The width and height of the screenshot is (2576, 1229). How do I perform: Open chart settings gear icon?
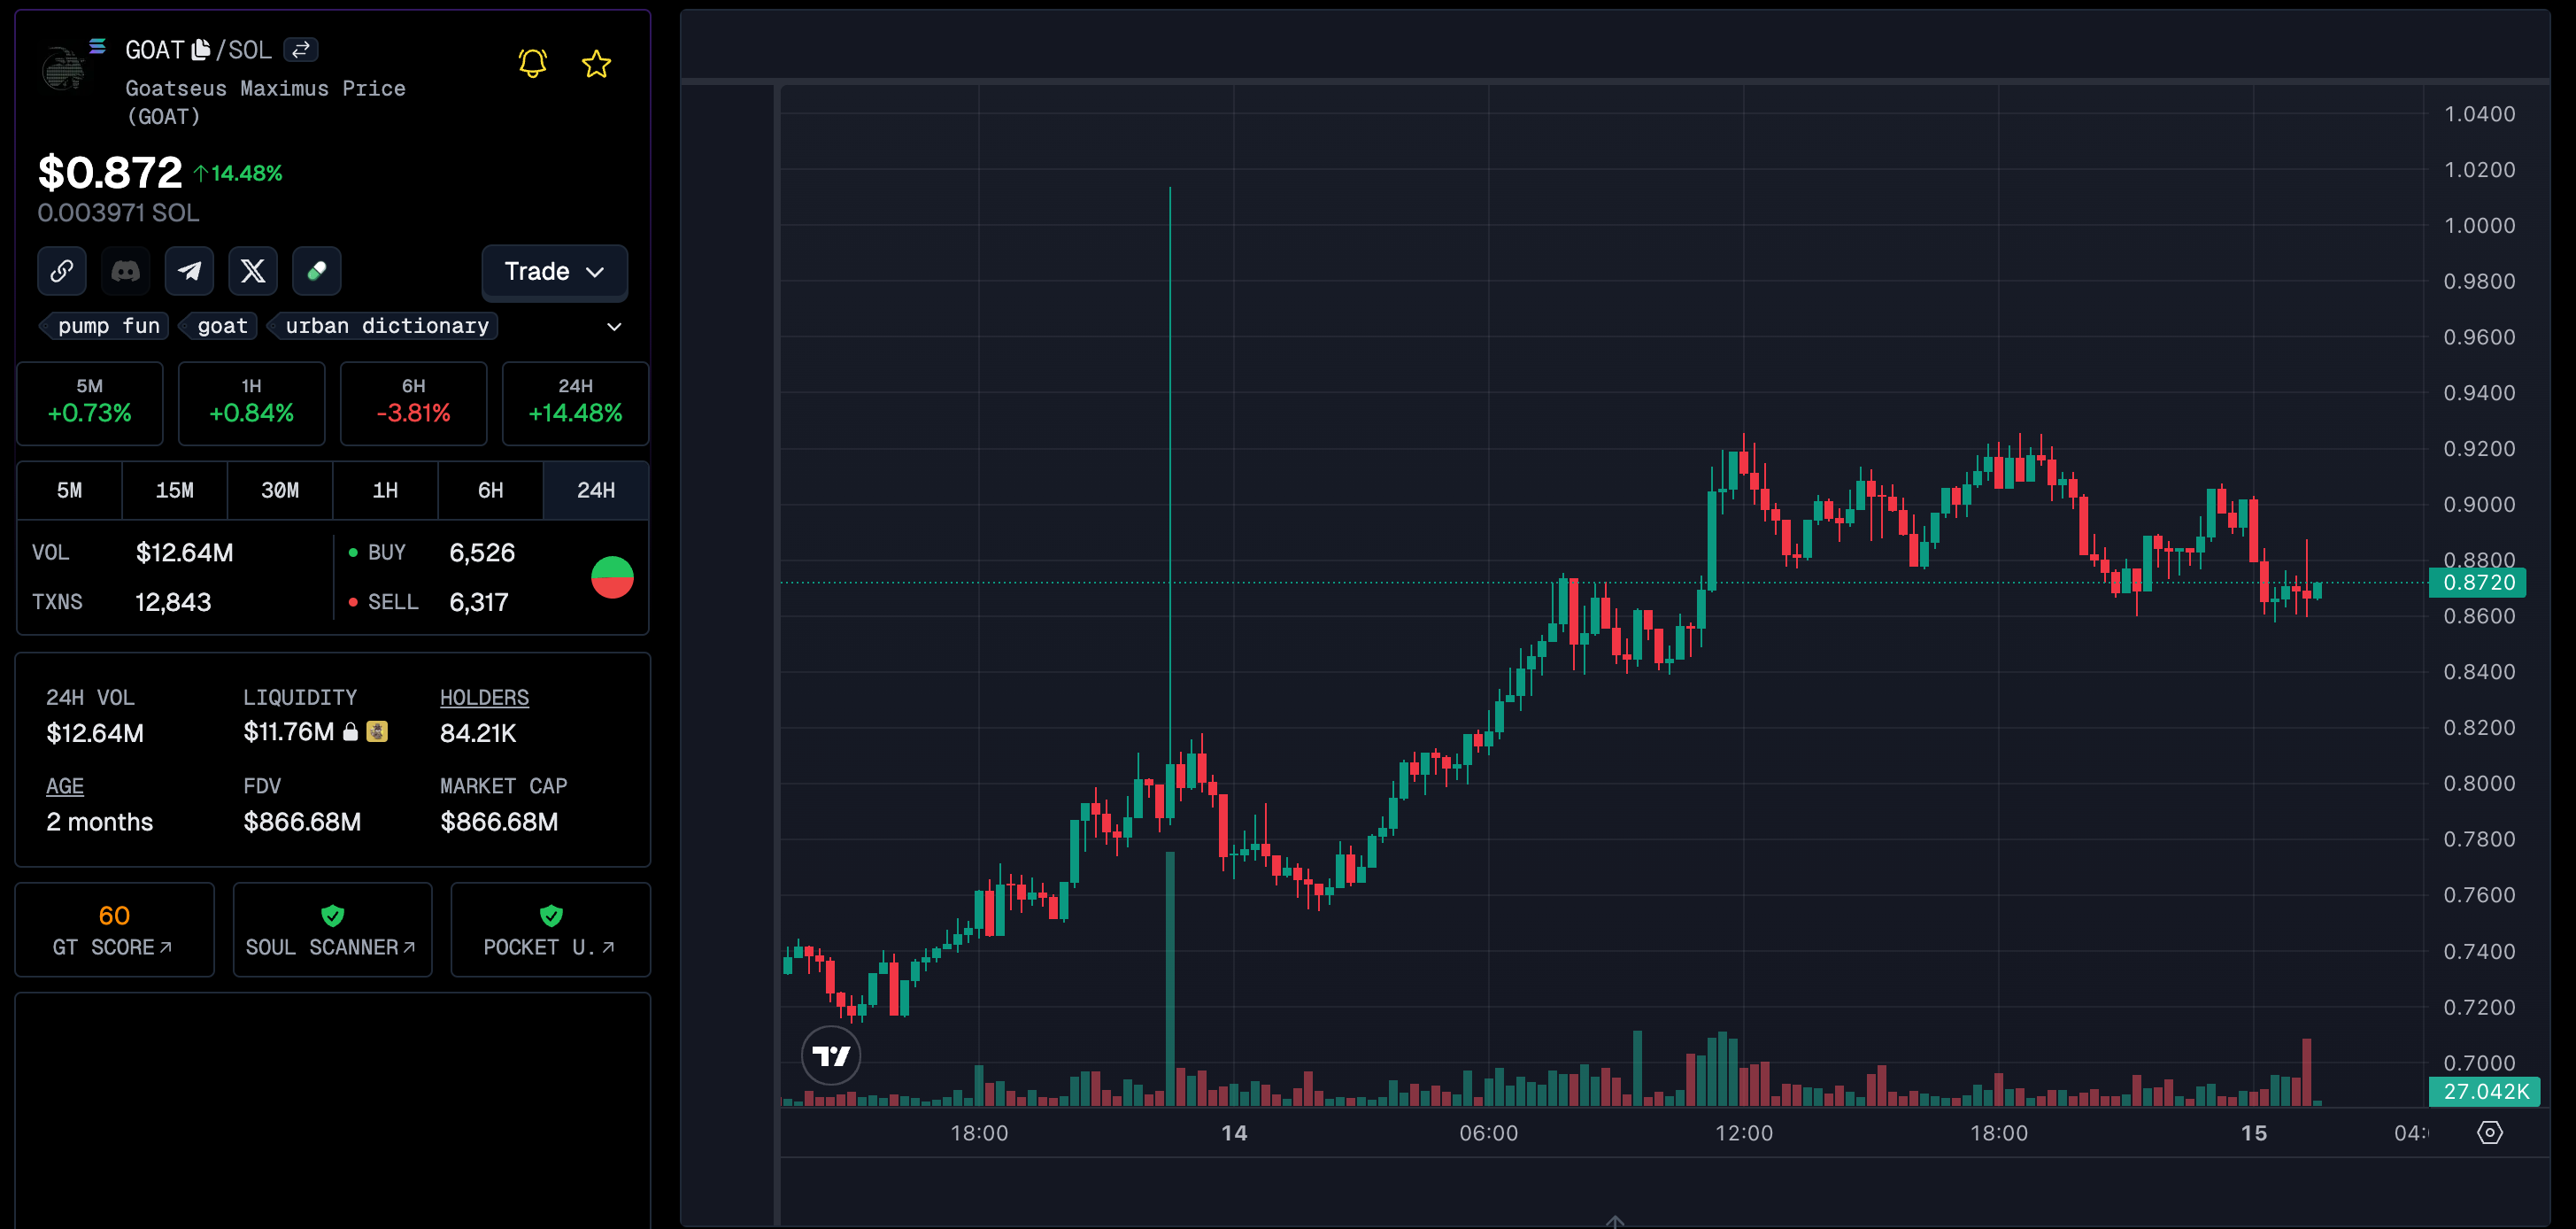click(x=2489, y=1132)
